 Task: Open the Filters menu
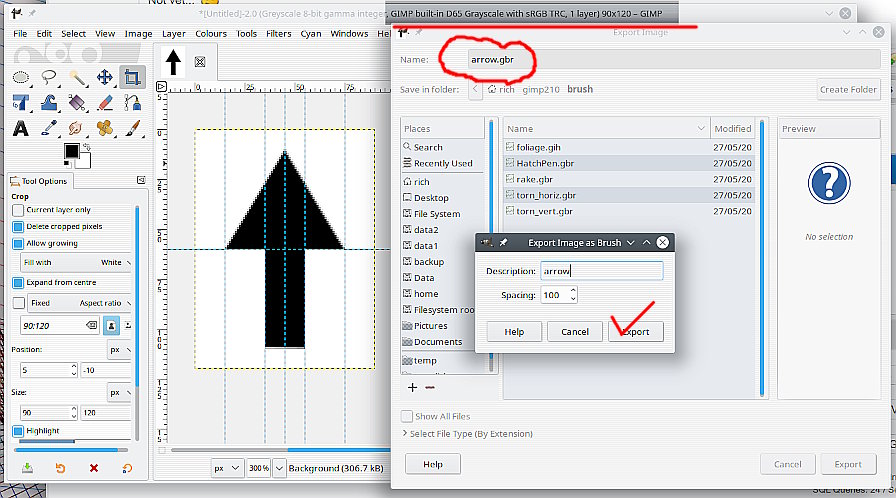[279, 33]
